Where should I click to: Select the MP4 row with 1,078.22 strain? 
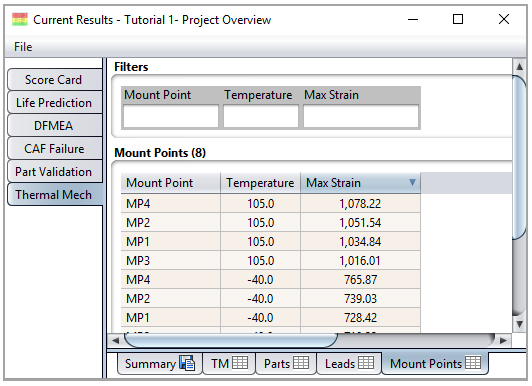(x=271, y=204)
